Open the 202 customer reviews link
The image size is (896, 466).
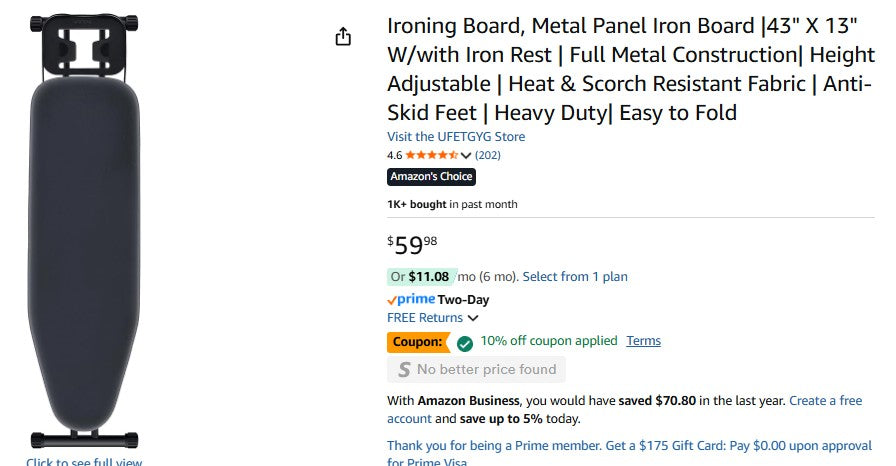488,155
